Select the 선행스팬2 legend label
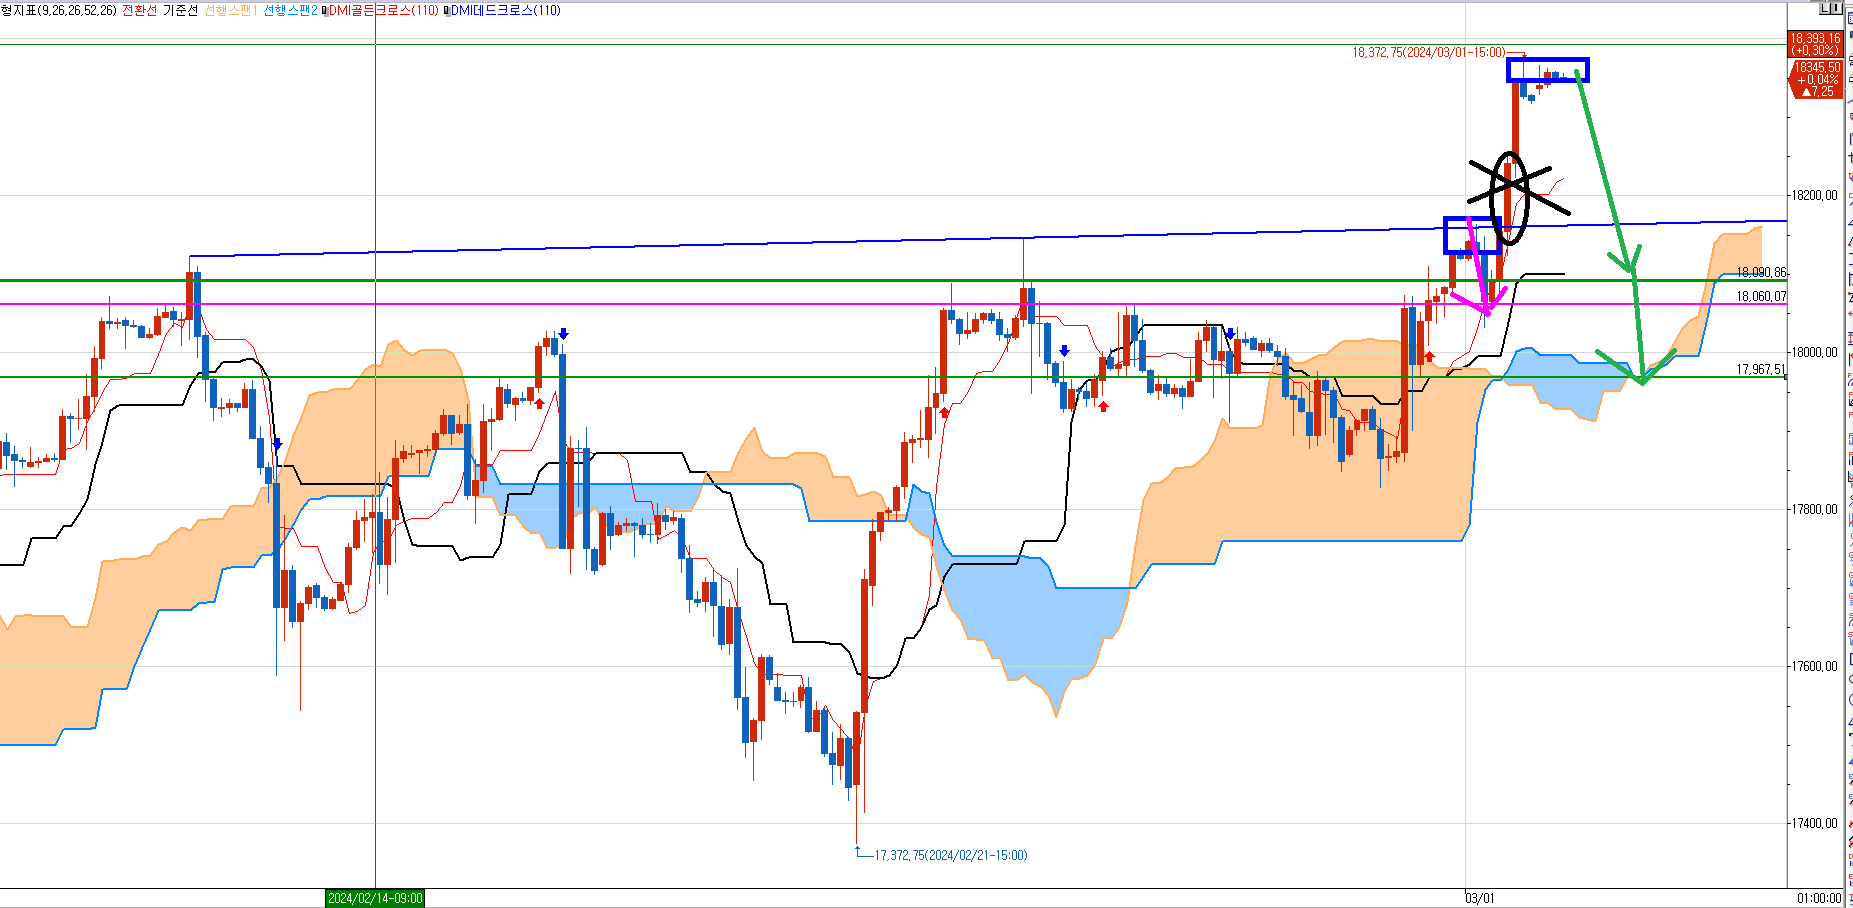The height and width of the screenshot is (908, 1853). pyautogui.click(x=290, y=10)
